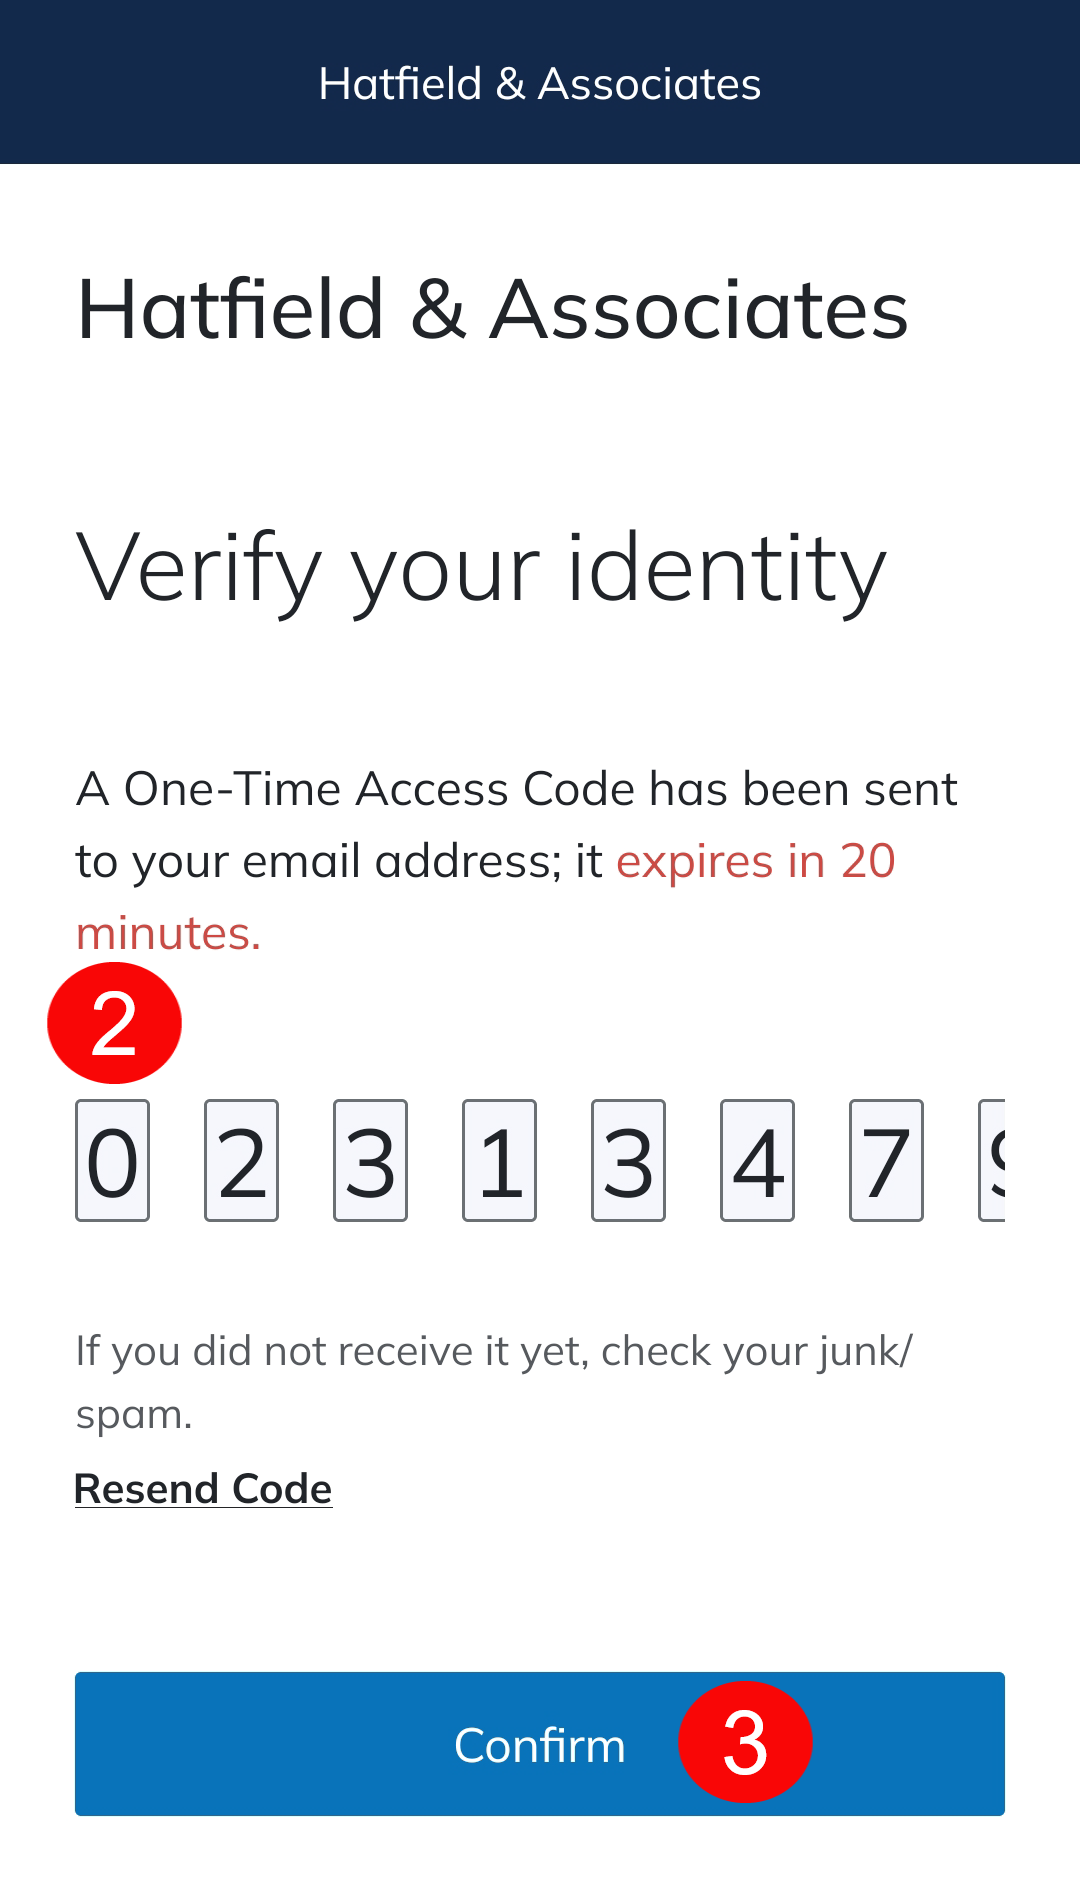Click the red step 3 badge

tap(745, 1742)
